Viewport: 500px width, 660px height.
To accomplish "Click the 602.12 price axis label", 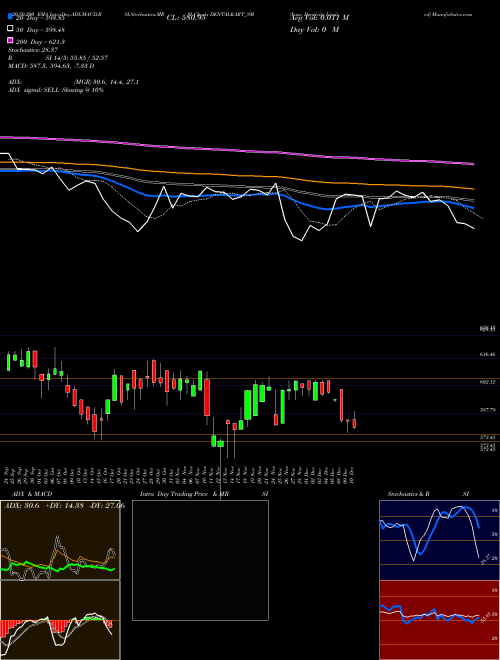I will click(x=487, y=382).
